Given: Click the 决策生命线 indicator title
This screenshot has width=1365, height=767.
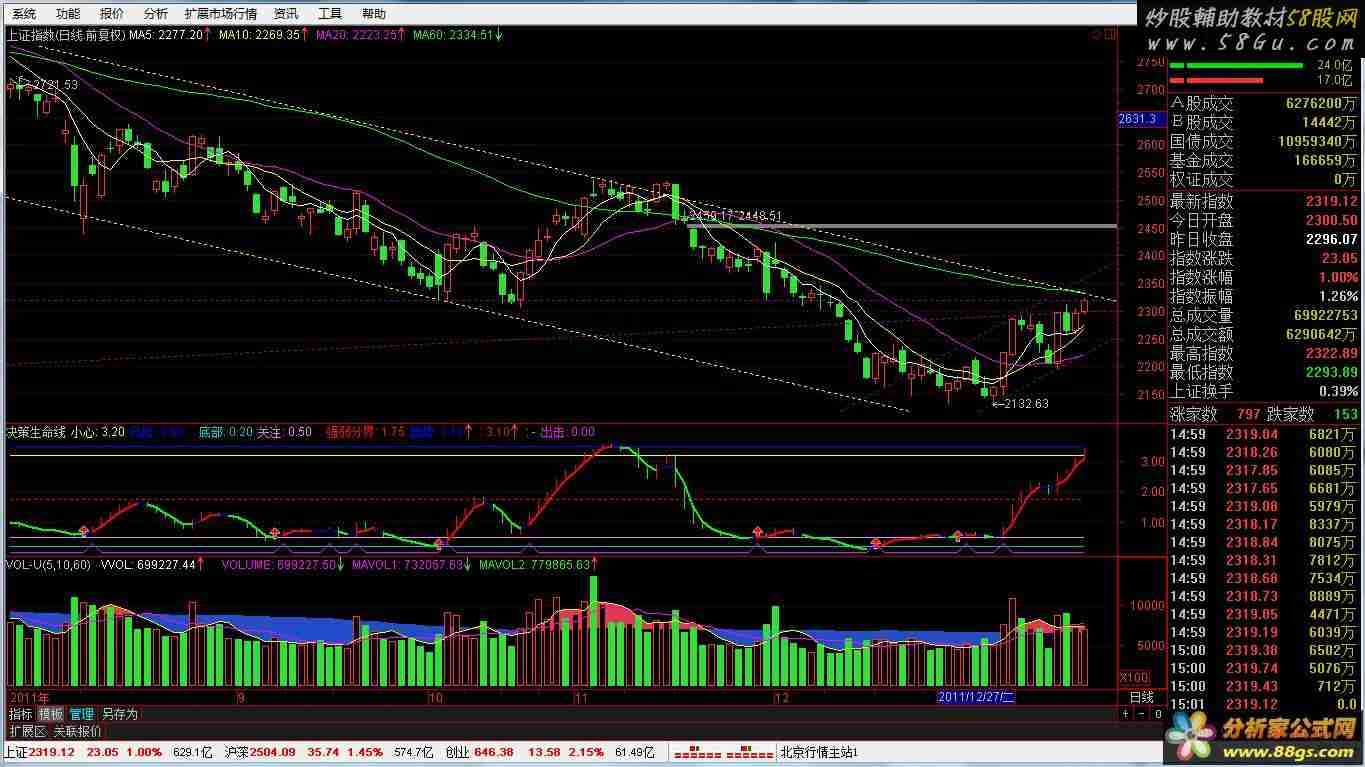Looking at the screenshot, I should point(36,432).
